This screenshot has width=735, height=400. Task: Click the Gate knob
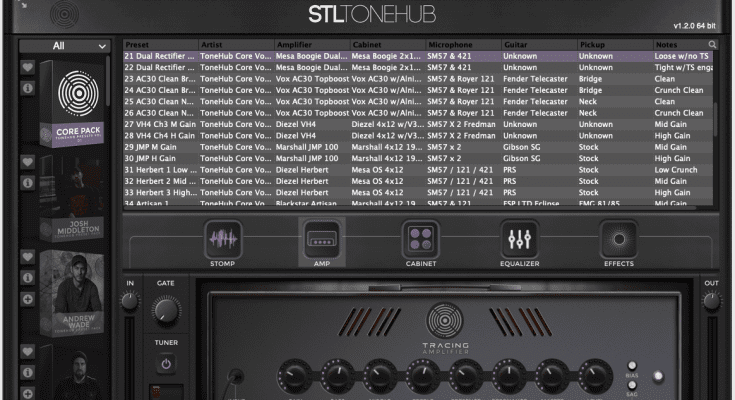pyautogui.click(x=165, y=312)
